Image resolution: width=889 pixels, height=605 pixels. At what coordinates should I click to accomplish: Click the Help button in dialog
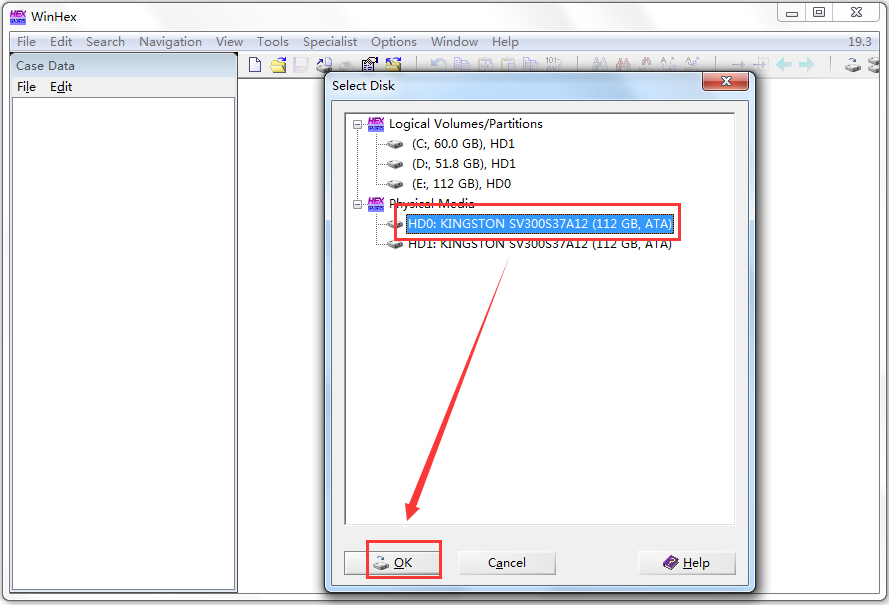[687, 562]
